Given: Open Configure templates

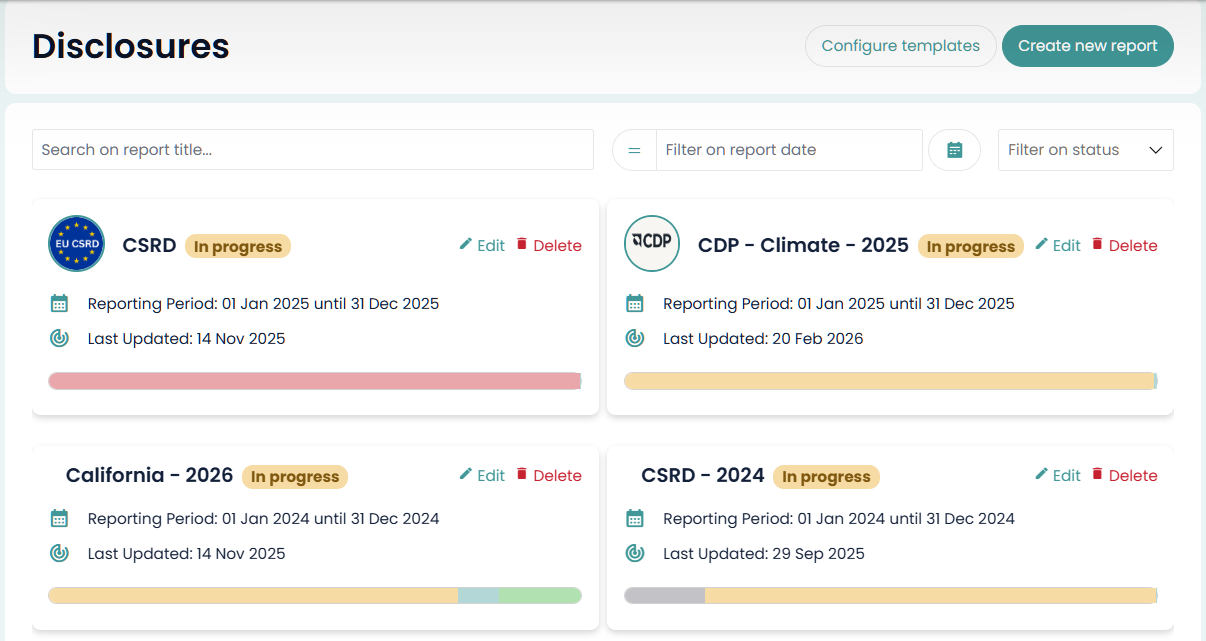Looking at the screenshot, I should point(900,45).
